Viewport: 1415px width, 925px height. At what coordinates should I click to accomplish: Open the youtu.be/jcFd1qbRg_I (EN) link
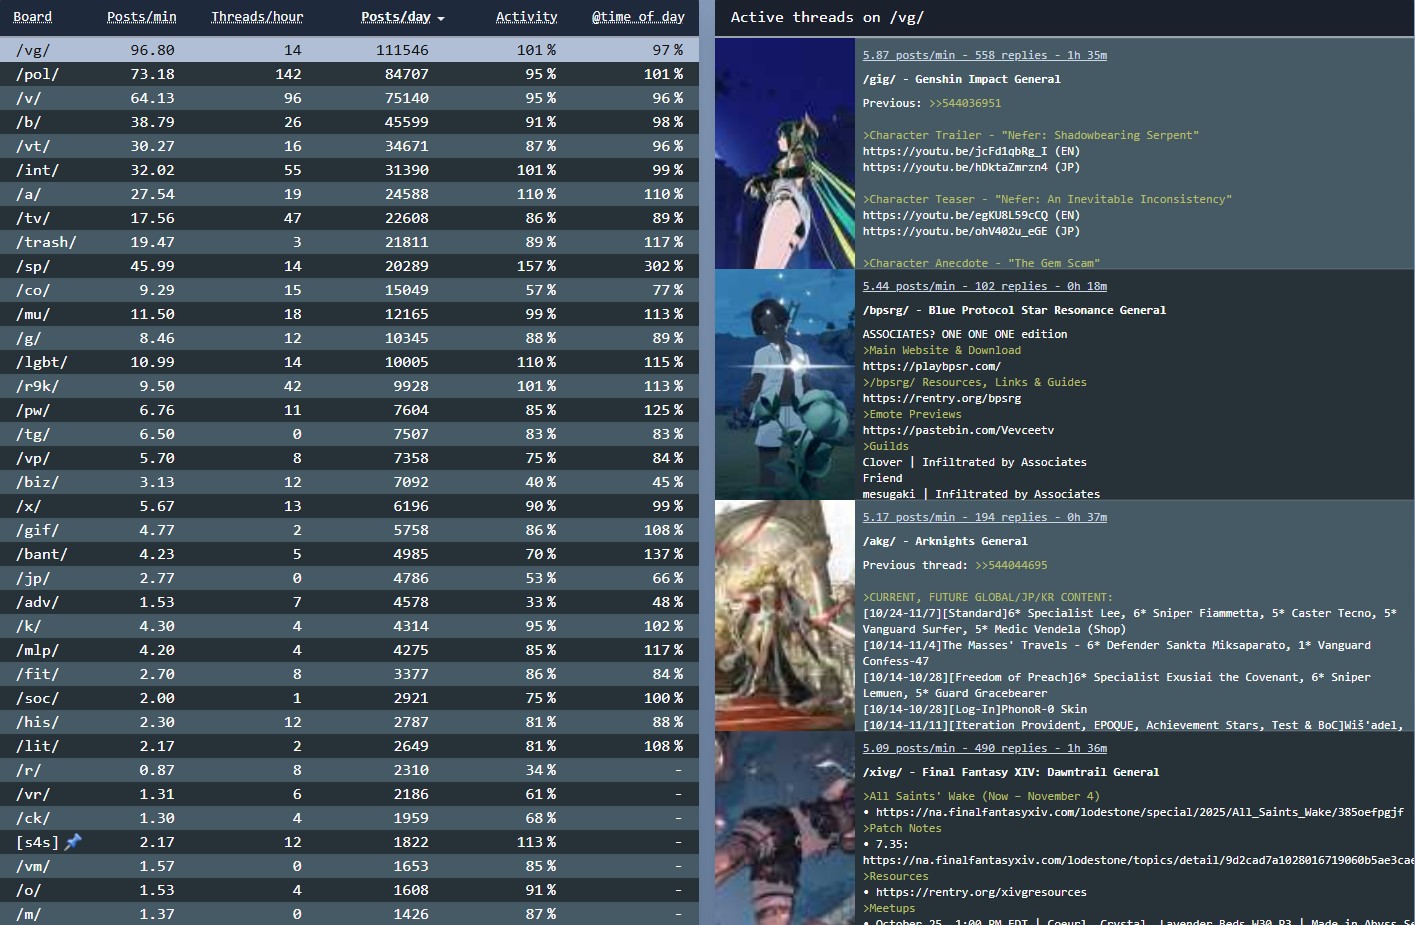pyautogui.click(x=971, y=151)
